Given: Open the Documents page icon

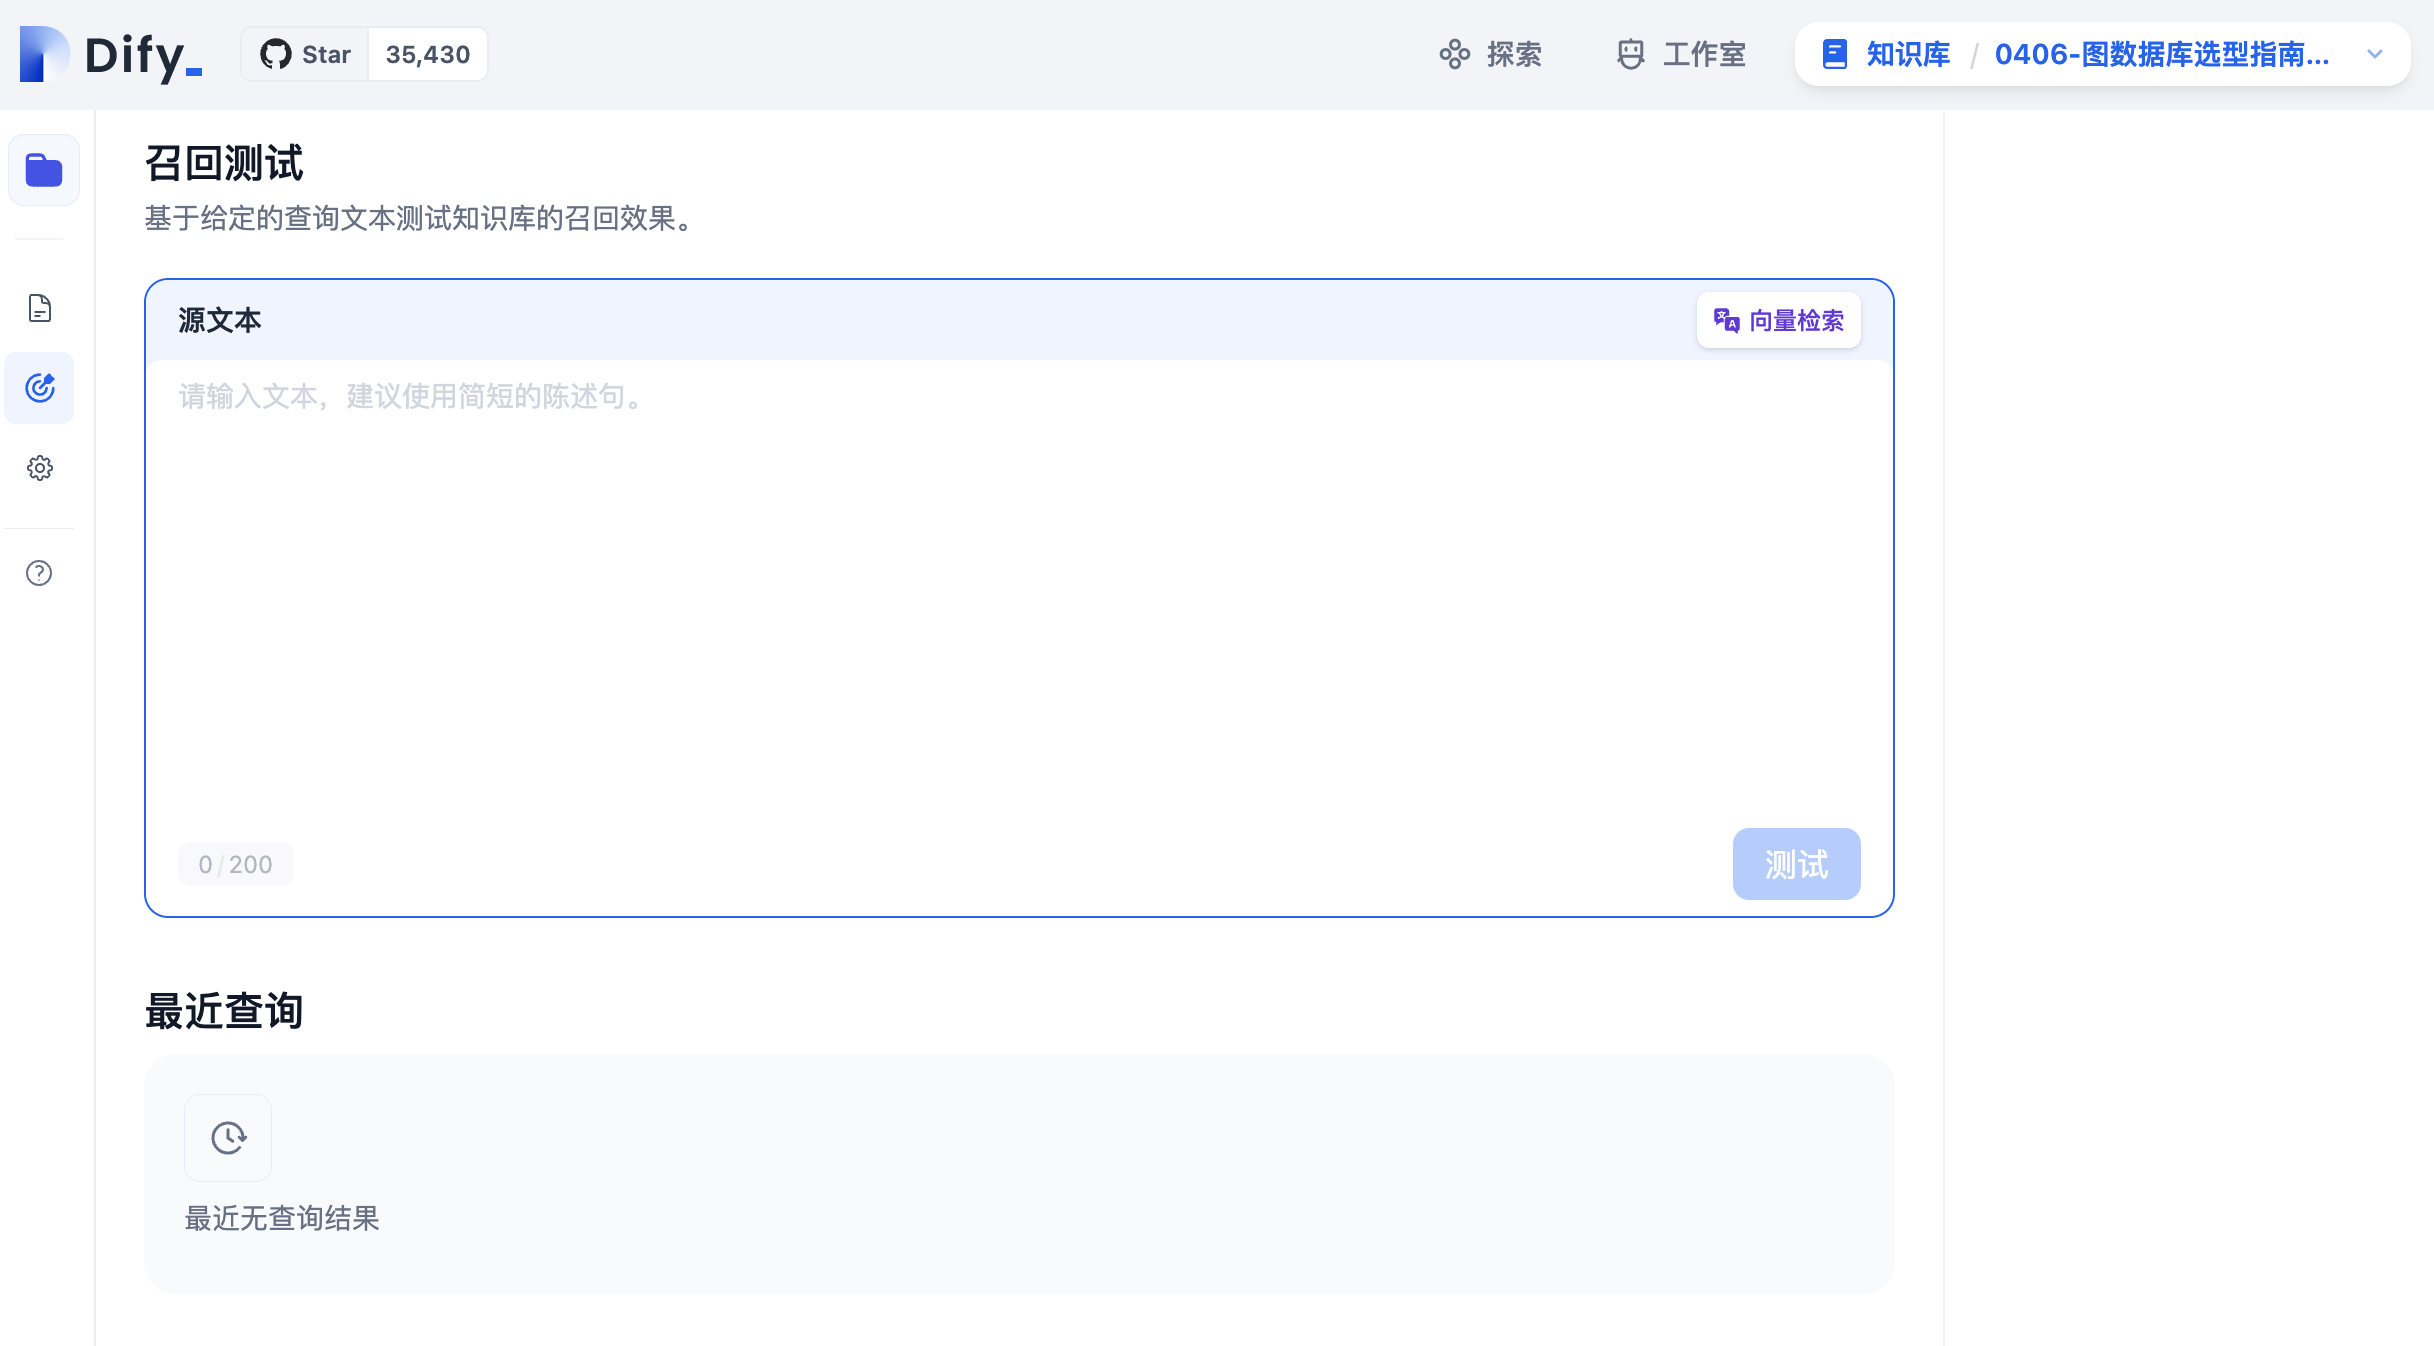Looking at the screenshot, I should 40,308.
